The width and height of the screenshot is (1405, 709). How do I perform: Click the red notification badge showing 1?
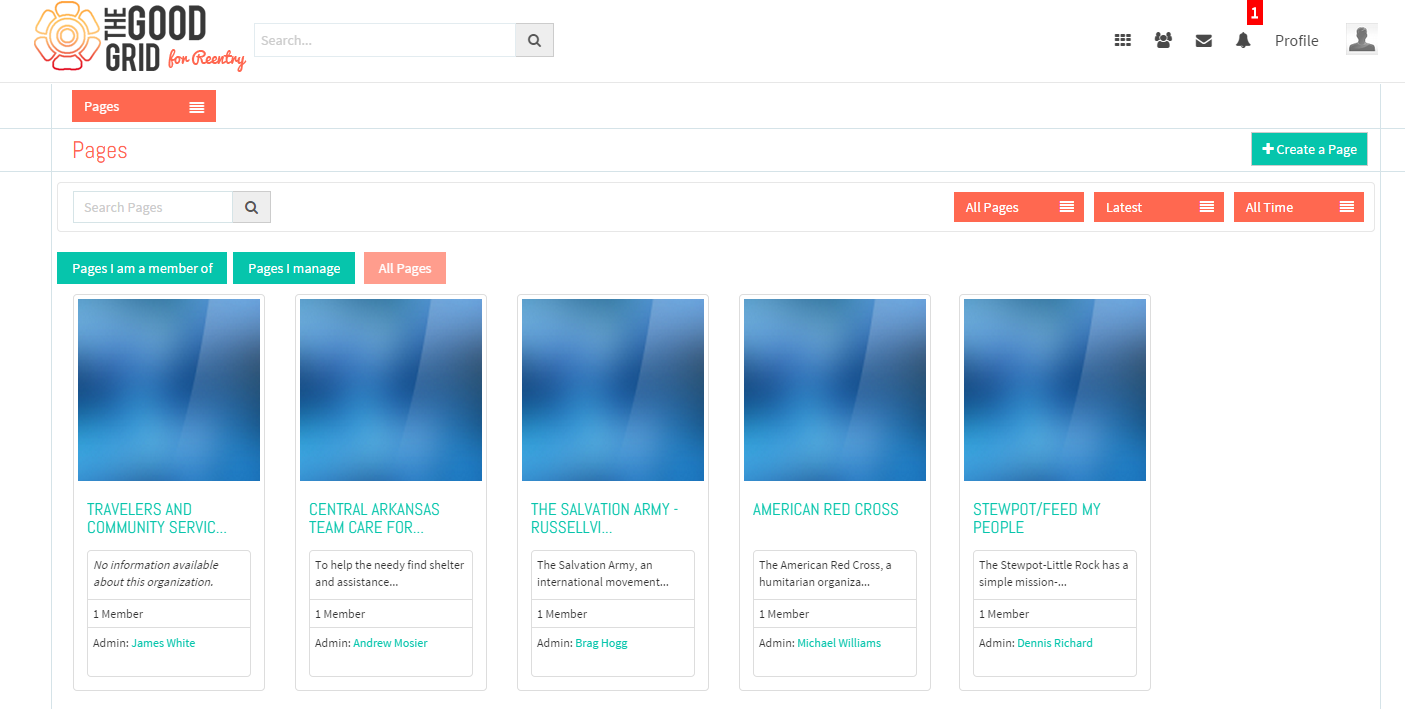coord(1255,13)
